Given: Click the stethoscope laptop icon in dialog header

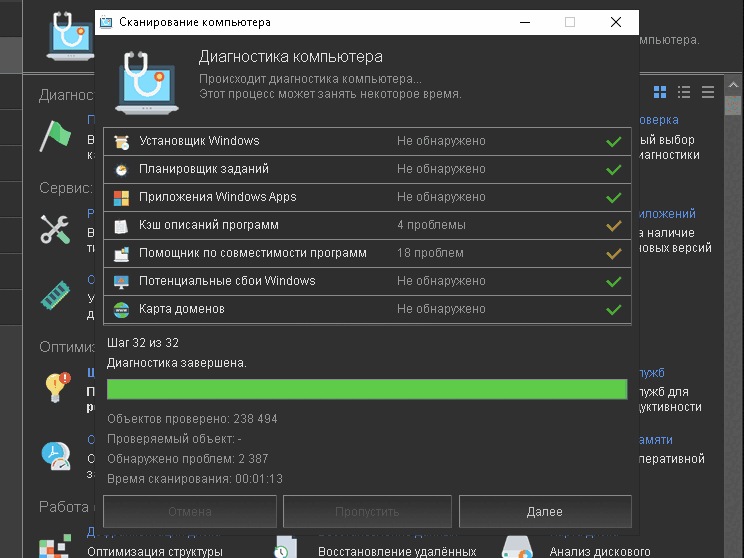Looking at the screenshot, I should [147, 82].
